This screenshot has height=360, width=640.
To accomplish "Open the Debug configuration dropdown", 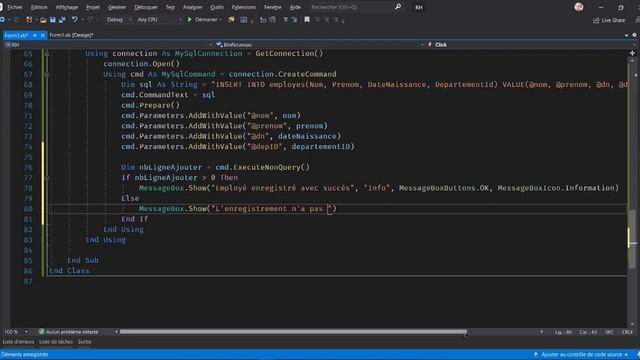I will 119,20.
